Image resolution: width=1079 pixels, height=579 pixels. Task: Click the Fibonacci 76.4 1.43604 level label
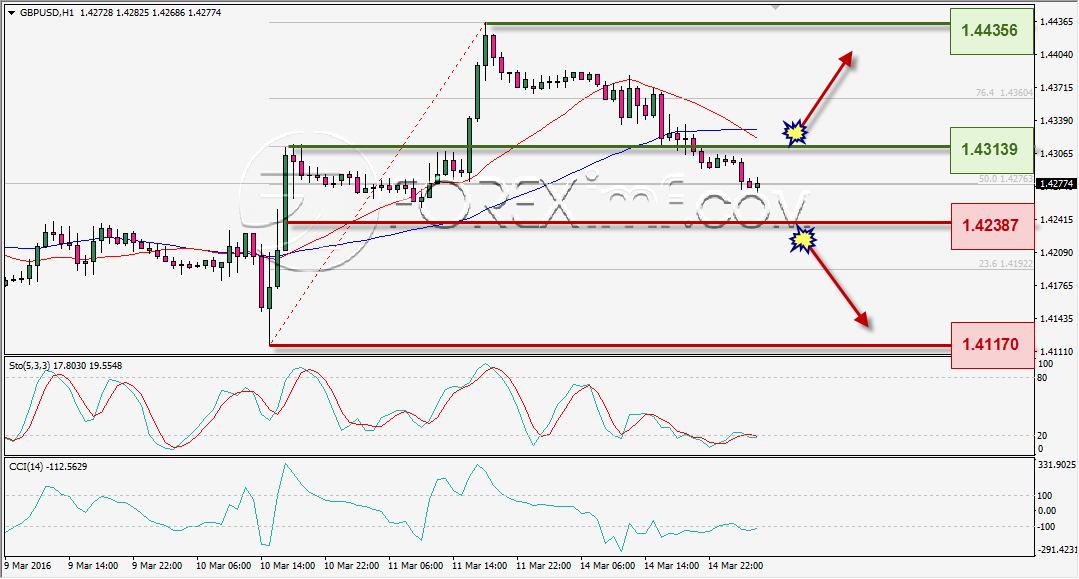pos(1004,93)
